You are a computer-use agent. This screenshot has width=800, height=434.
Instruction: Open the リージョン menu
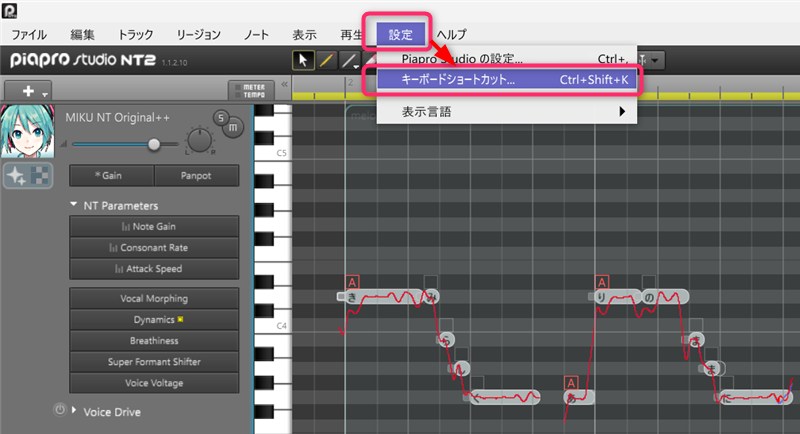(x=198, y=34)
